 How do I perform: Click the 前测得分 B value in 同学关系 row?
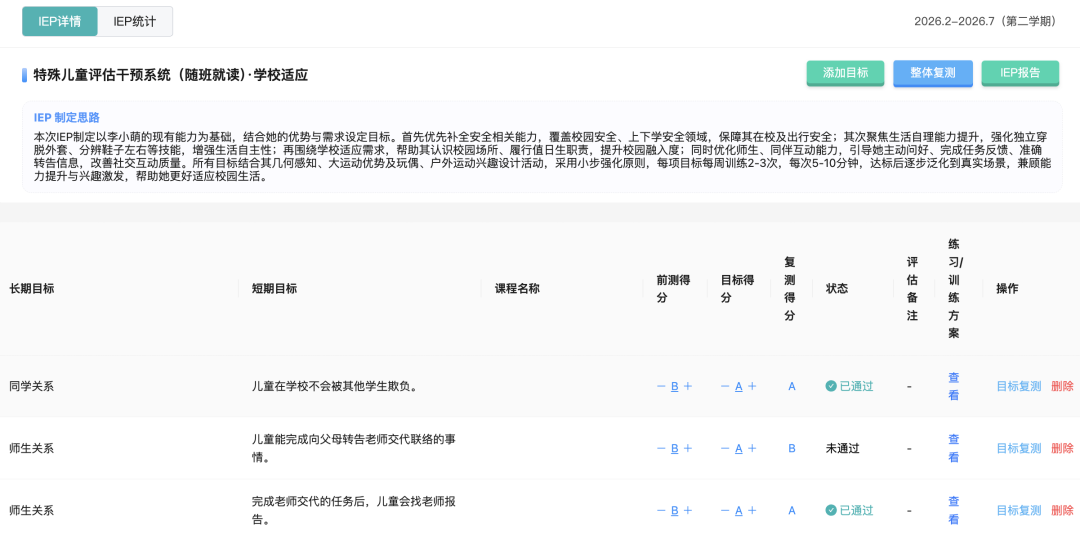(x=674, y=386)
